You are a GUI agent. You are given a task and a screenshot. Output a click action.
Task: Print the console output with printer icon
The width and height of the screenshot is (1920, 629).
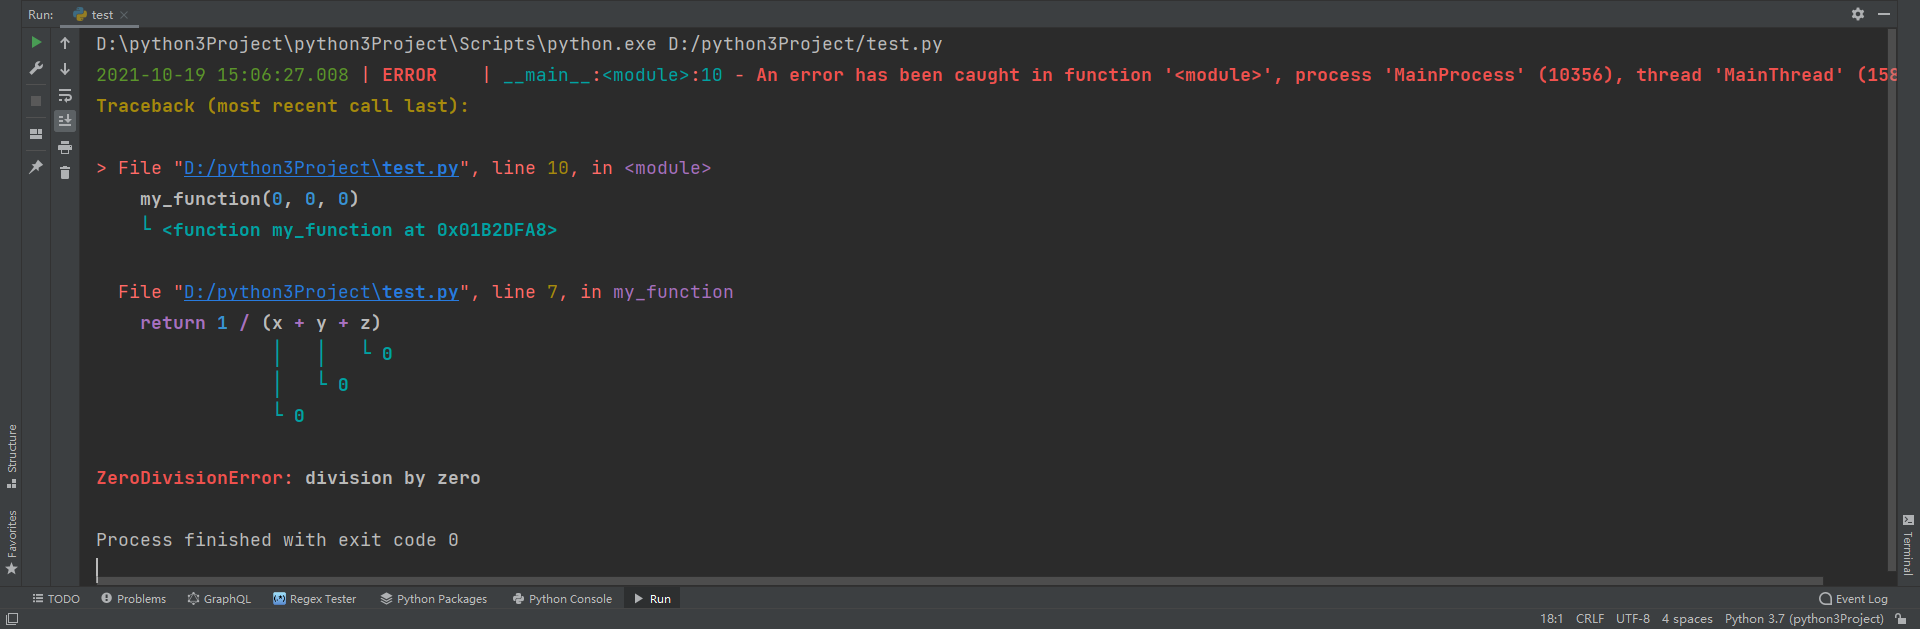[x=65, y=147]
